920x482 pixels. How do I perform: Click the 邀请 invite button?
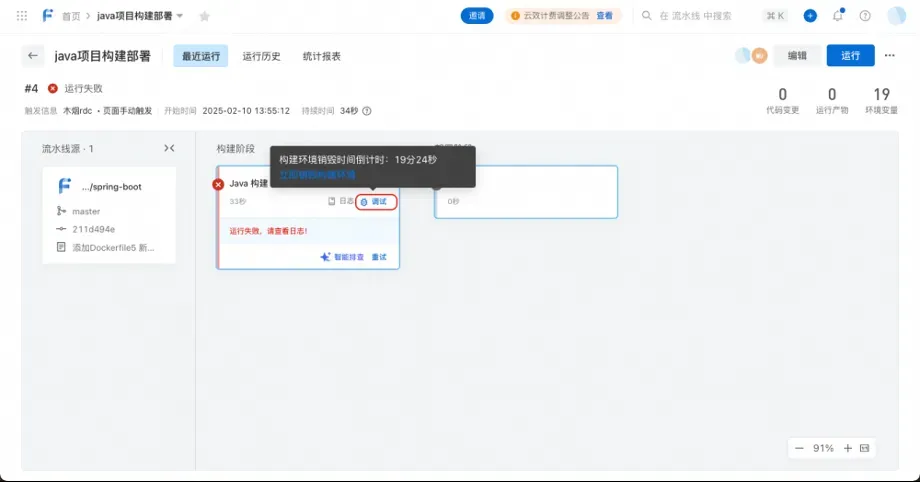pyautogui.click(x=477, y=16)
